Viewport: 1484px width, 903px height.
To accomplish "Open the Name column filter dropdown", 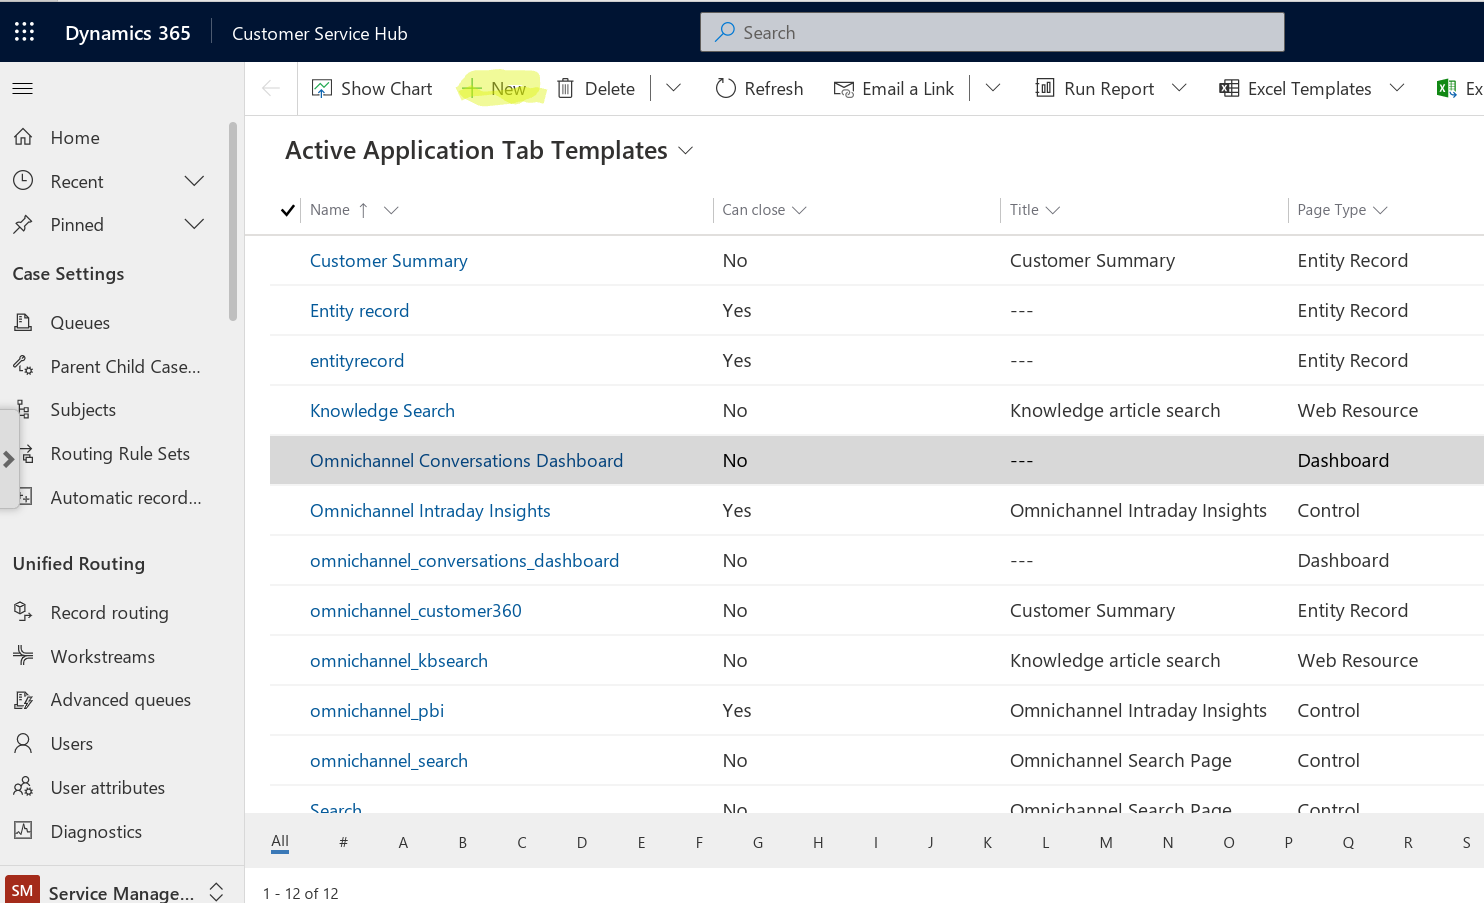I will coord(390,210).
